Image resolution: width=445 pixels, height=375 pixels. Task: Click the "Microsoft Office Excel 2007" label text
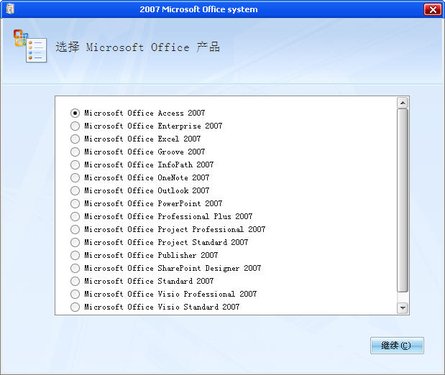142,139
